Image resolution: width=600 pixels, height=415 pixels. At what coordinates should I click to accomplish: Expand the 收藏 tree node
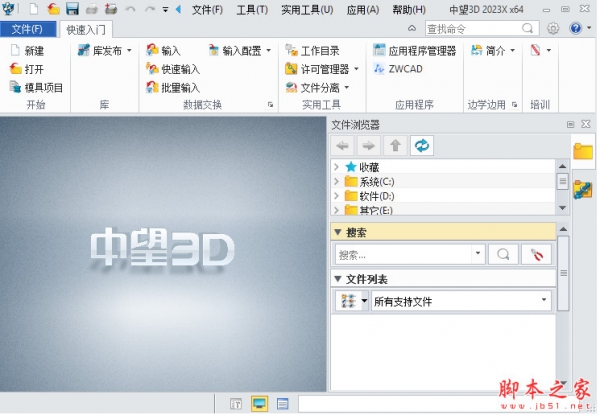[336, 167]
